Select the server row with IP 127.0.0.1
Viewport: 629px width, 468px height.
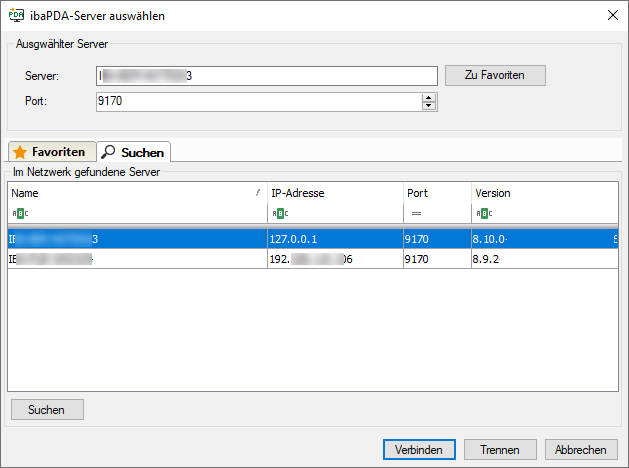(313, 239)
